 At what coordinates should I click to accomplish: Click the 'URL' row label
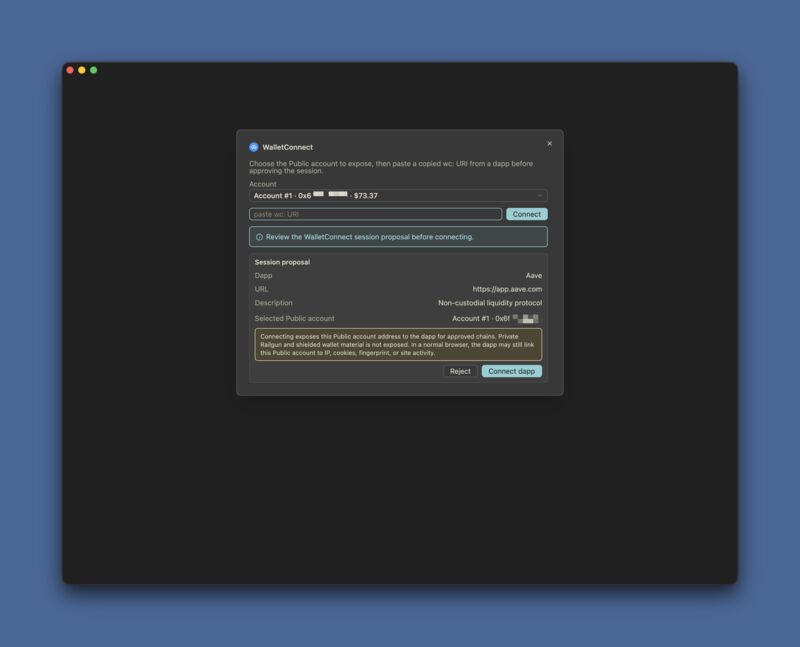coord(261,289)
